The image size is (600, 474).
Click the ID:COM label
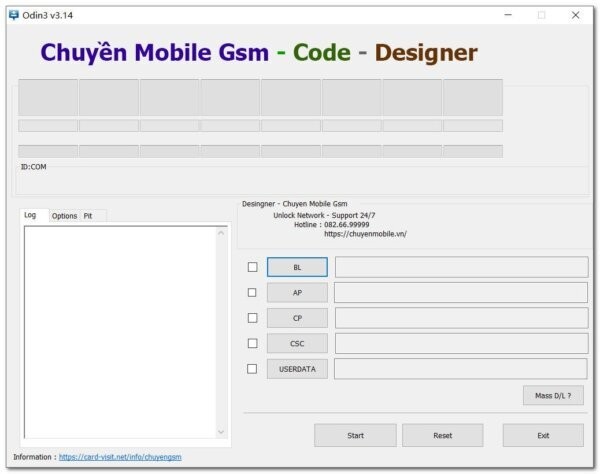pyautogui.click(x=34, y=167)
